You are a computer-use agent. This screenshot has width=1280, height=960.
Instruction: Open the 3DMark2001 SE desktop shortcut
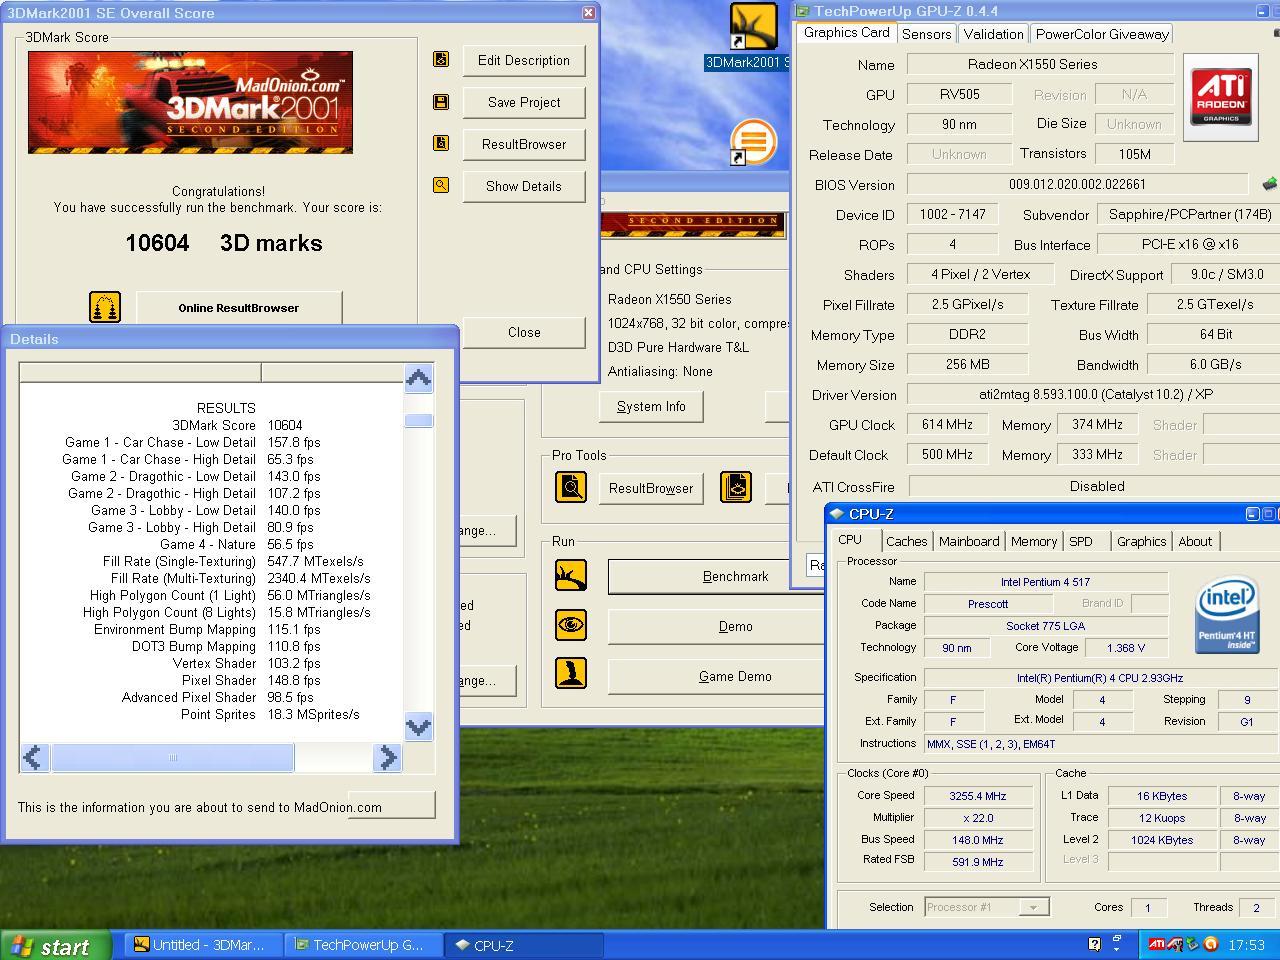[752, 37]
